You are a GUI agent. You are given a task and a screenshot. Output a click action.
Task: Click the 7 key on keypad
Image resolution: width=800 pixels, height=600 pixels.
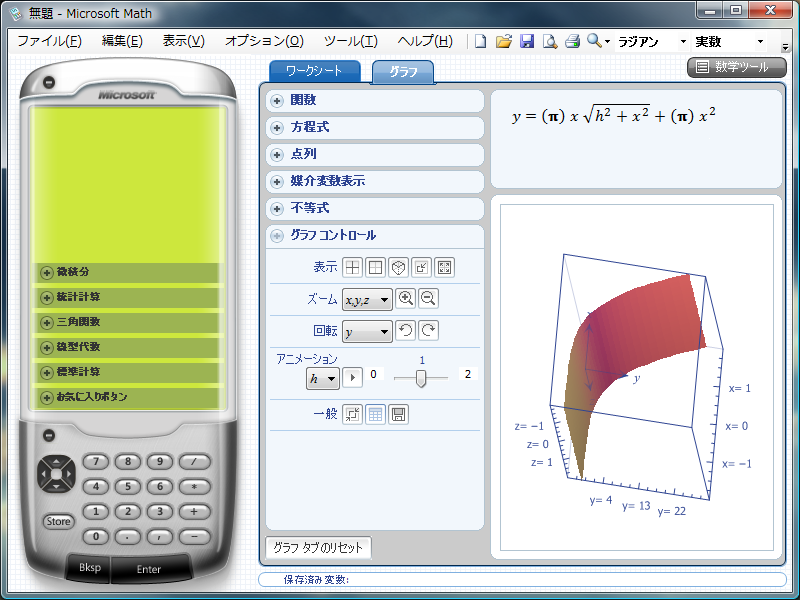pyautogui.click(x=96, y=462)
